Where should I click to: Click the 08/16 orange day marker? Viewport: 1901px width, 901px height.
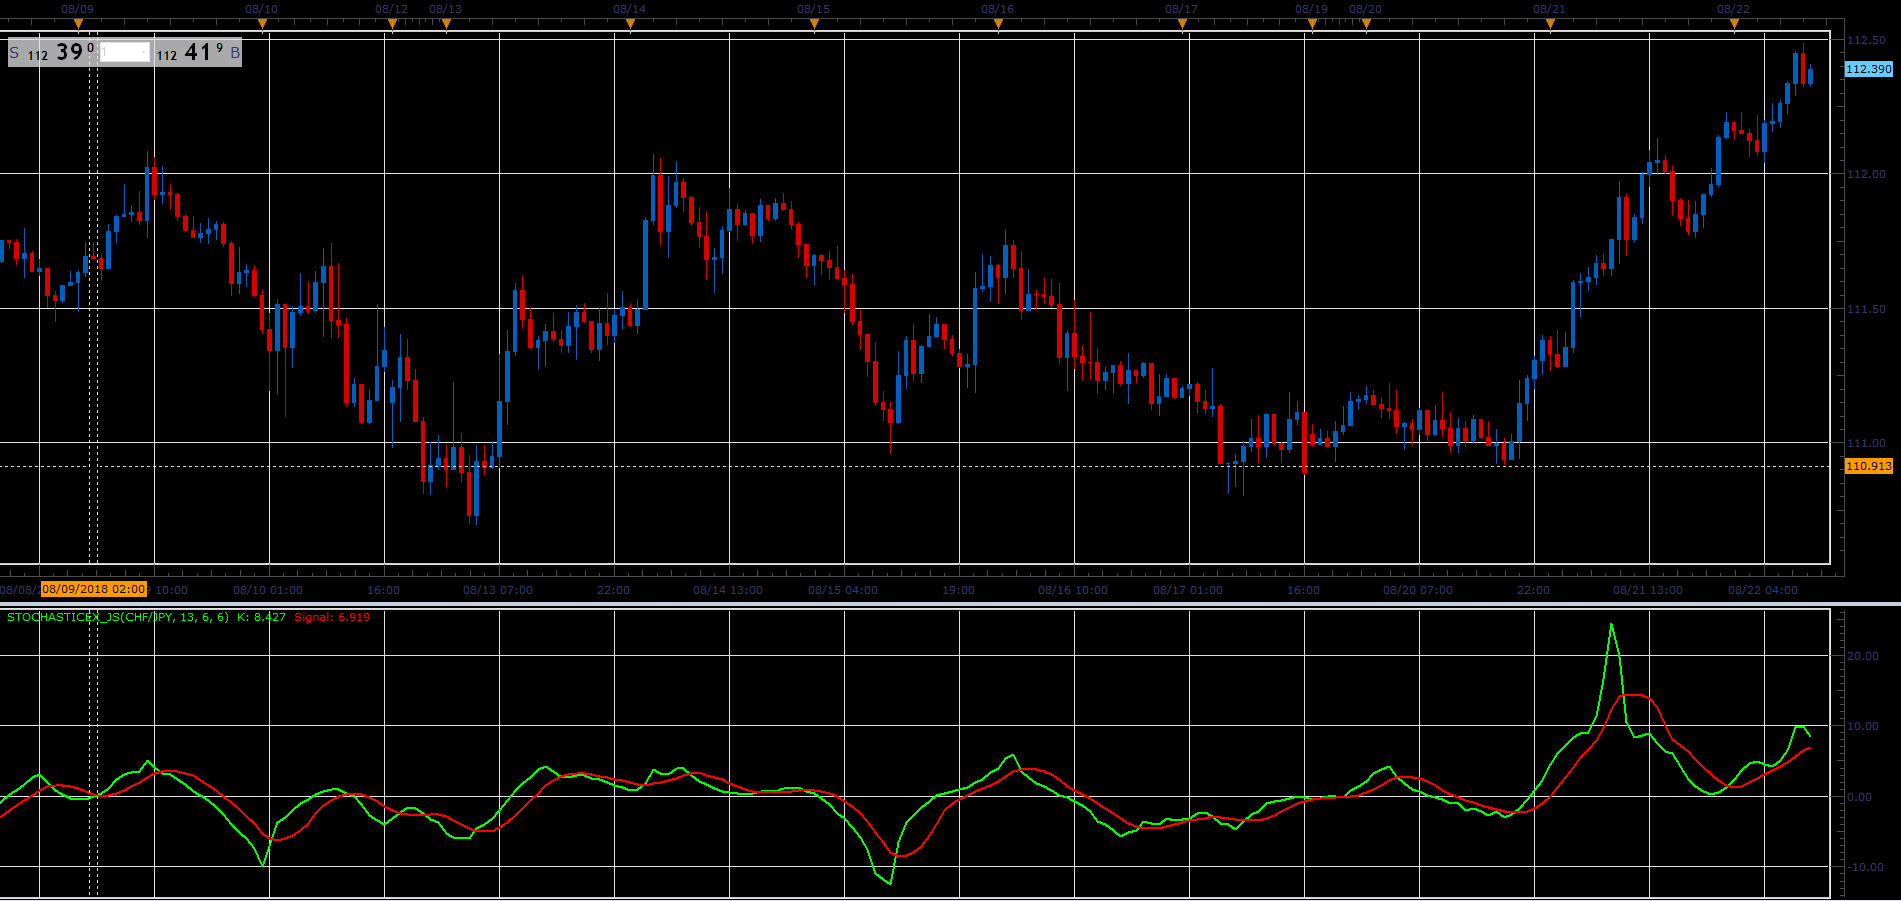tap(998, 24)
